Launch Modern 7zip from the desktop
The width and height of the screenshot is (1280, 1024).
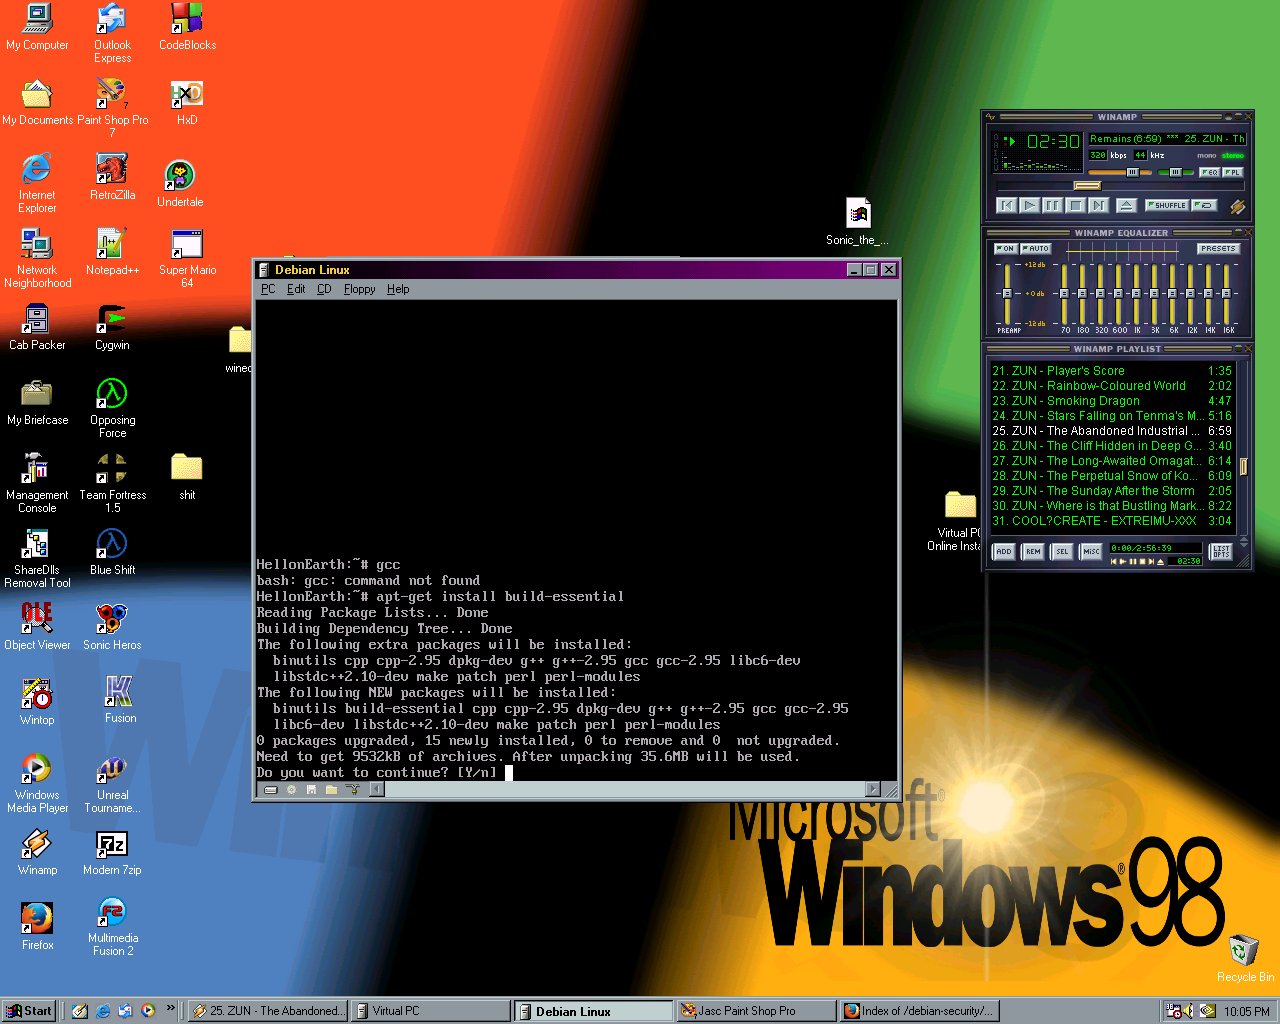pos(112,852)
